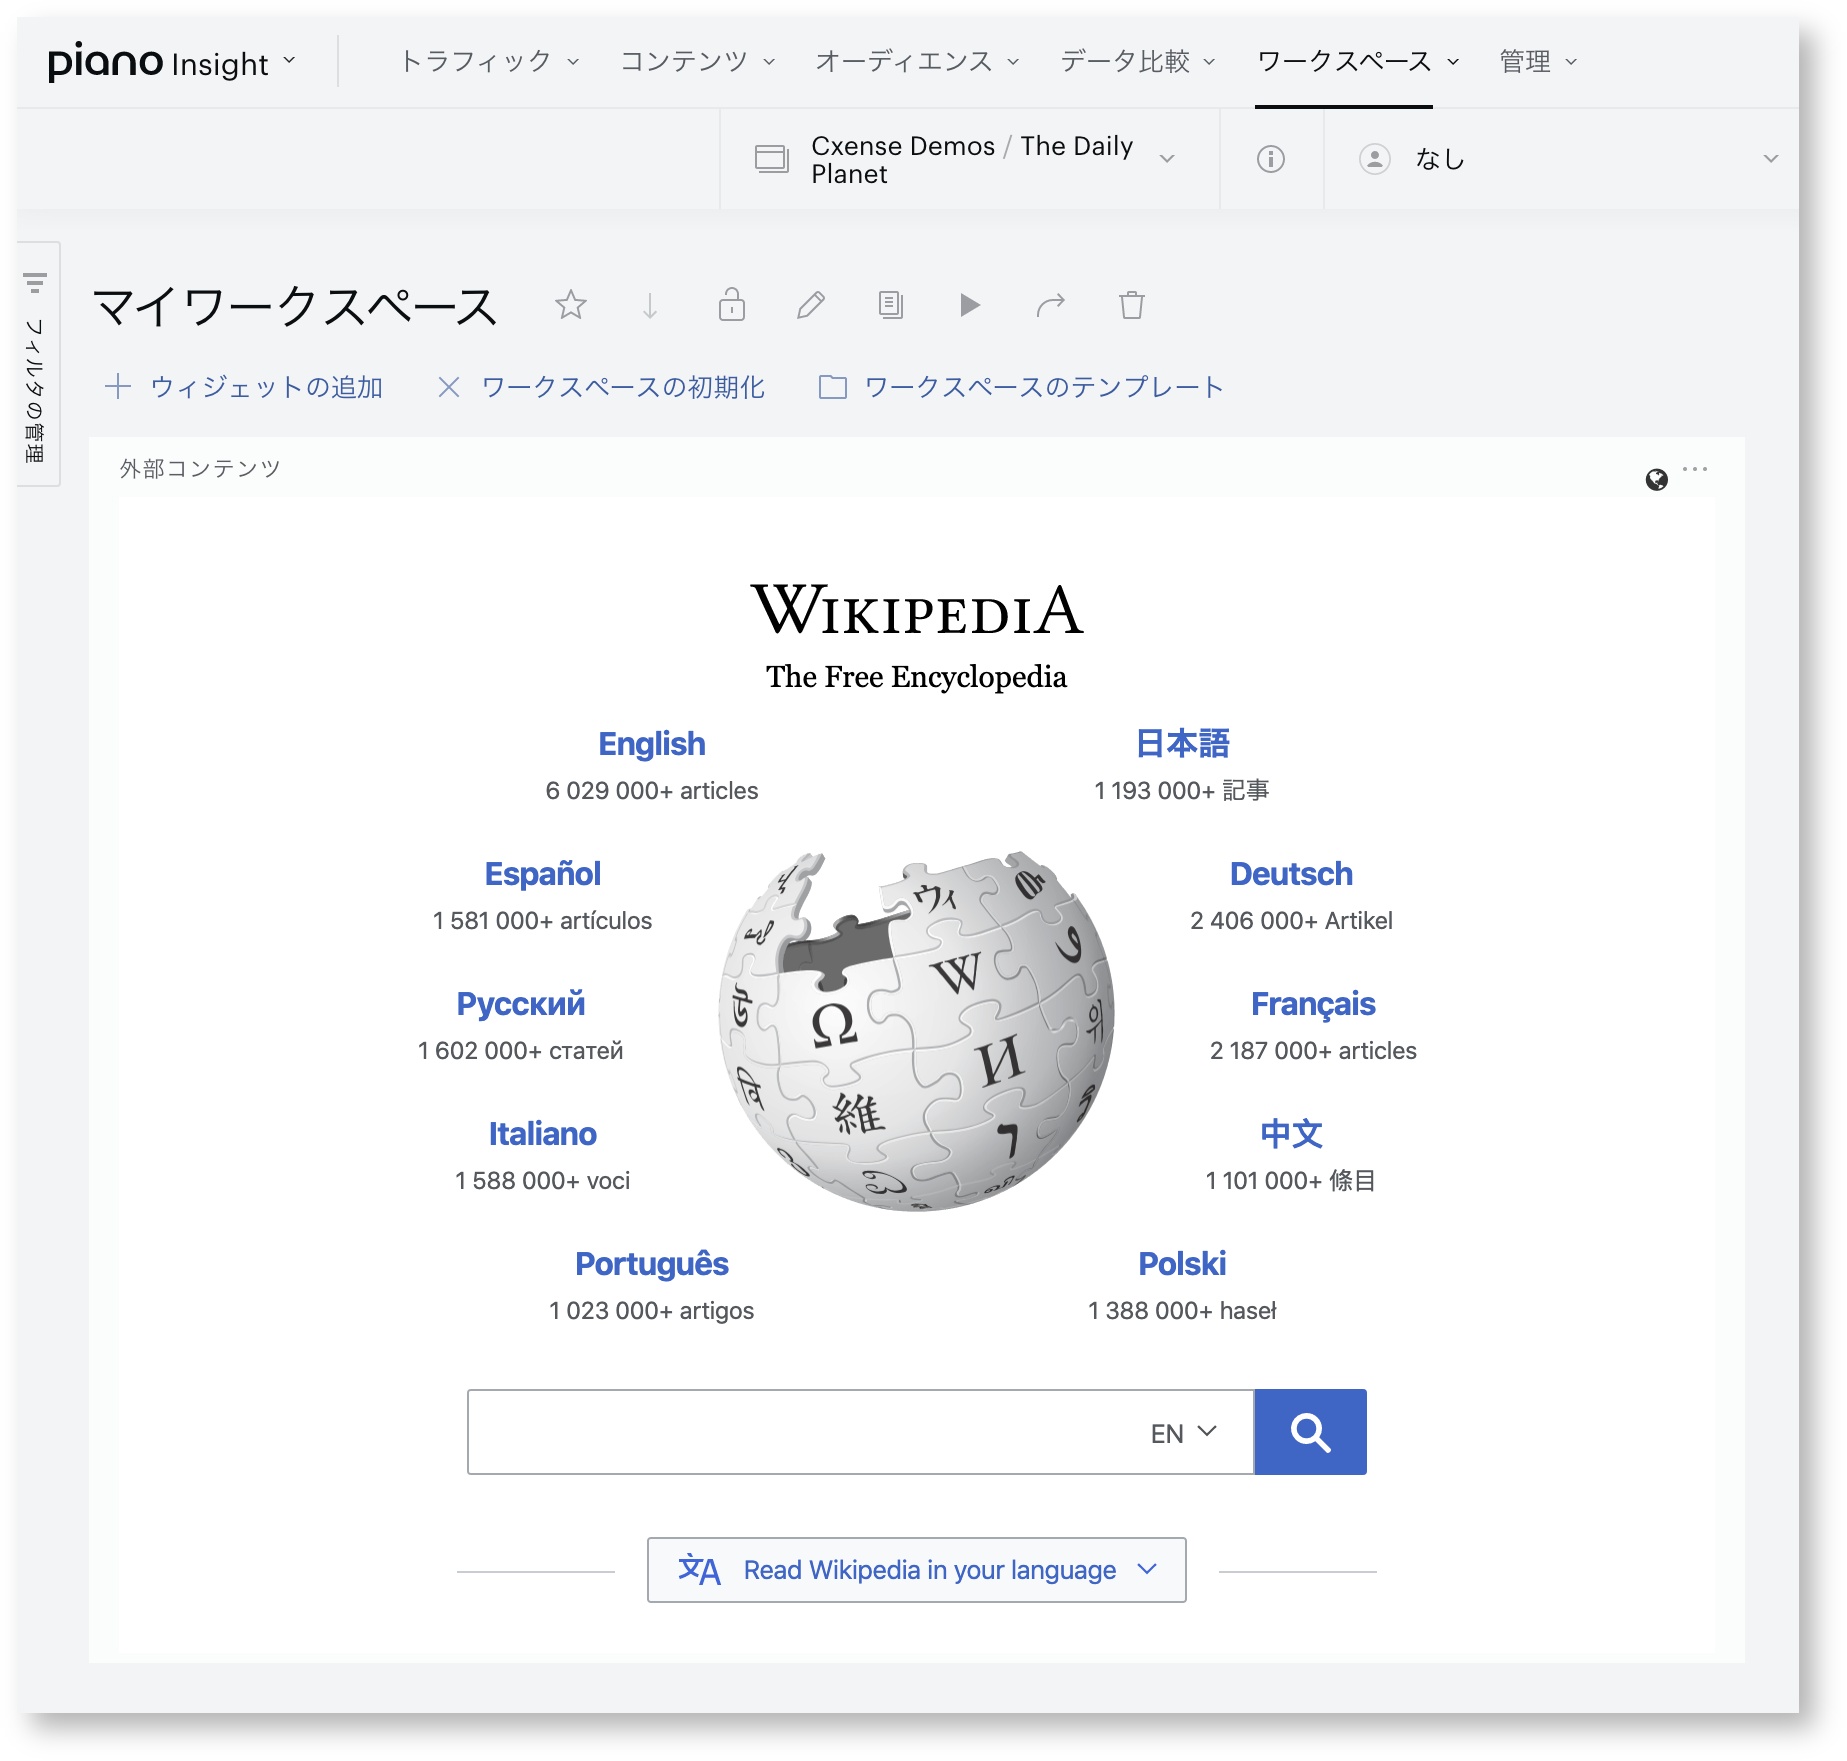Open the 中文 Wikipedia link
This screenshot has width=1847, height=1761.
(1291, 1134)
